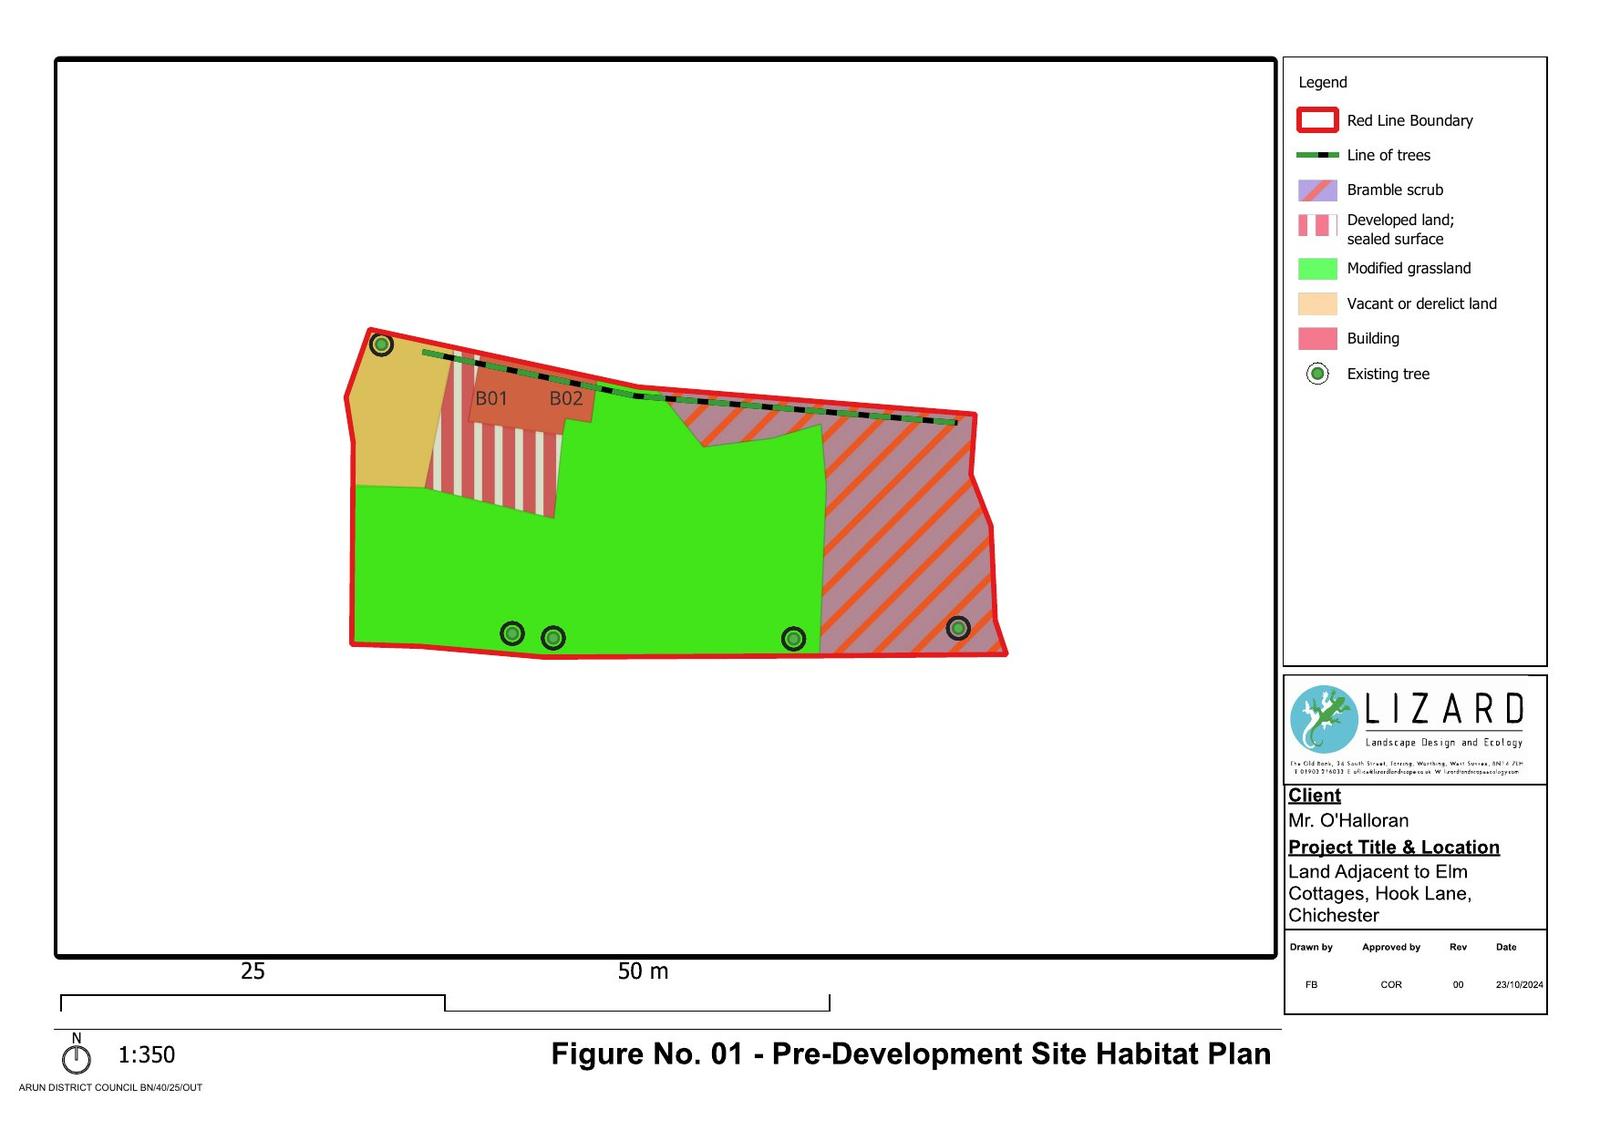Click the date 23/10/2024 in title block
Image resolution: width=1600 pixels, height=1130 pixels.
tap(1518, 985)
